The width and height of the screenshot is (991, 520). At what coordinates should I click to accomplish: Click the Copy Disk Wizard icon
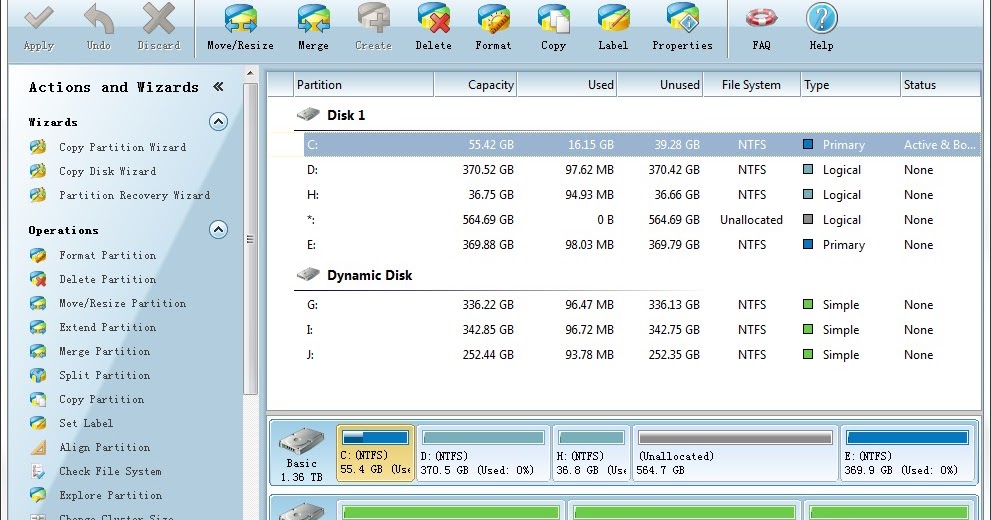click(38, 171)
